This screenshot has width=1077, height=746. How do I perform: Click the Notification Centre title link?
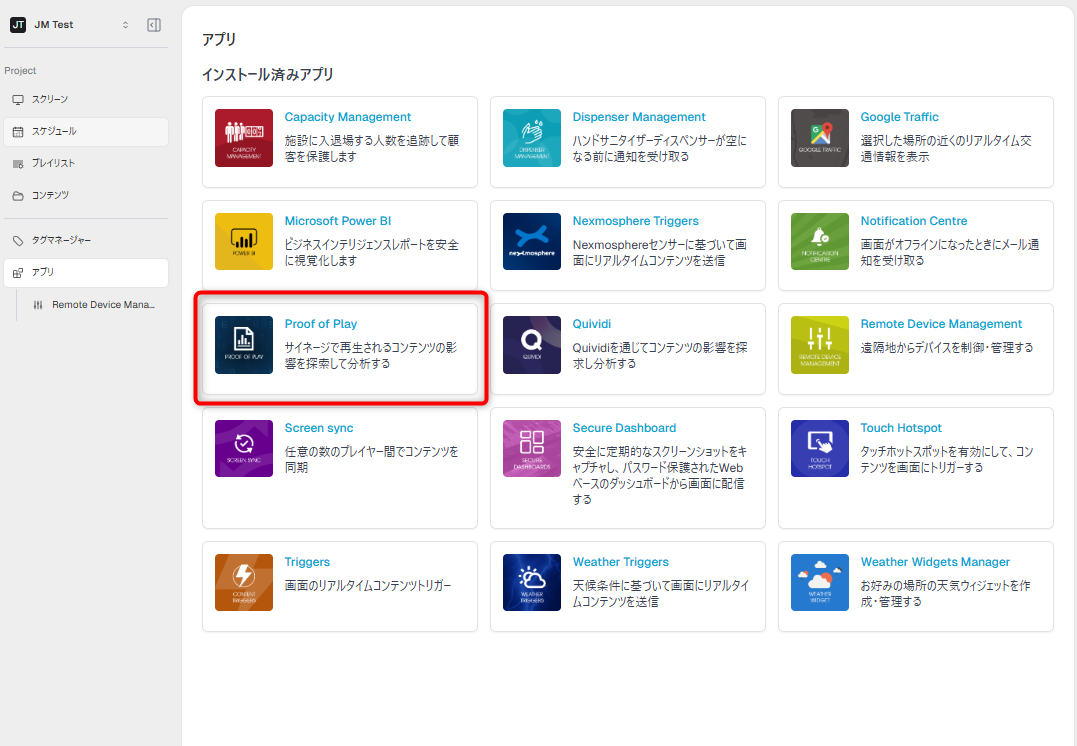click(x=914, y=221)
